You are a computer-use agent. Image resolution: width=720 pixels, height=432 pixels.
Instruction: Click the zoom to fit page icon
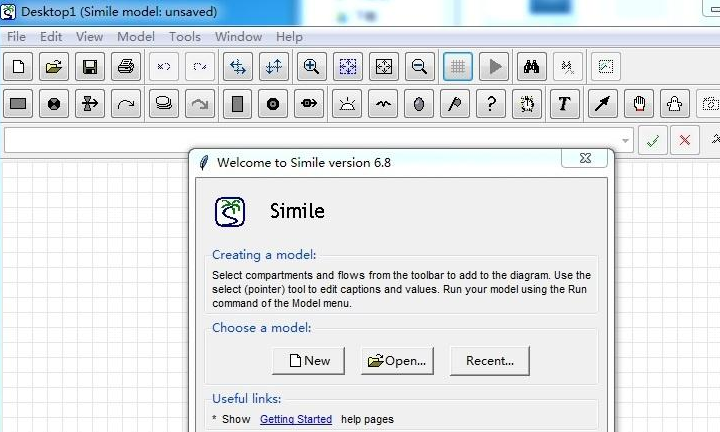click(x=384, y=67)
